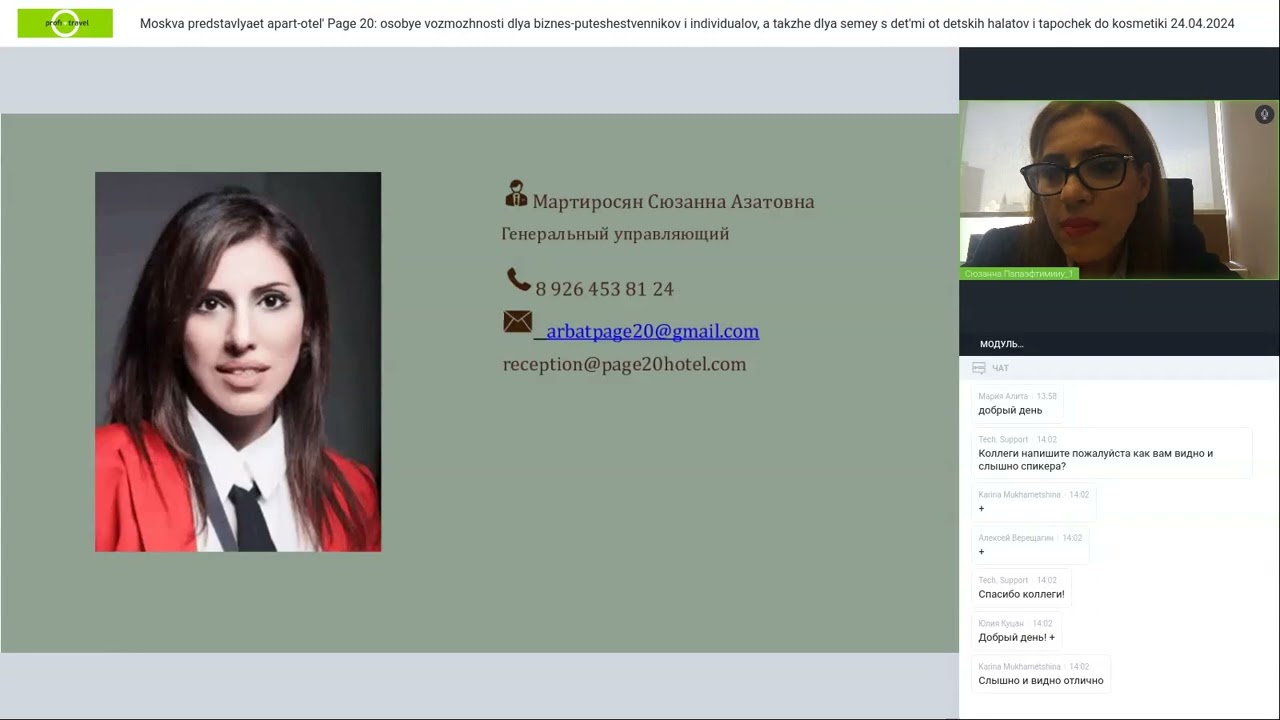1280x720 pixels.
Task: Click the speaker name label on the webcam
Action: coord(1019,274)
